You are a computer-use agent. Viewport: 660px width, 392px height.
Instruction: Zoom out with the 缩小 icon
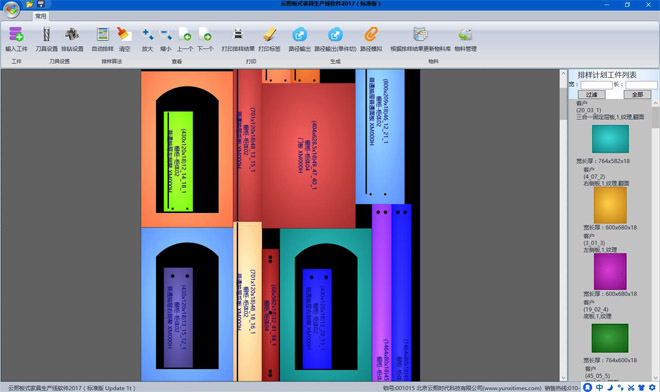165,39
